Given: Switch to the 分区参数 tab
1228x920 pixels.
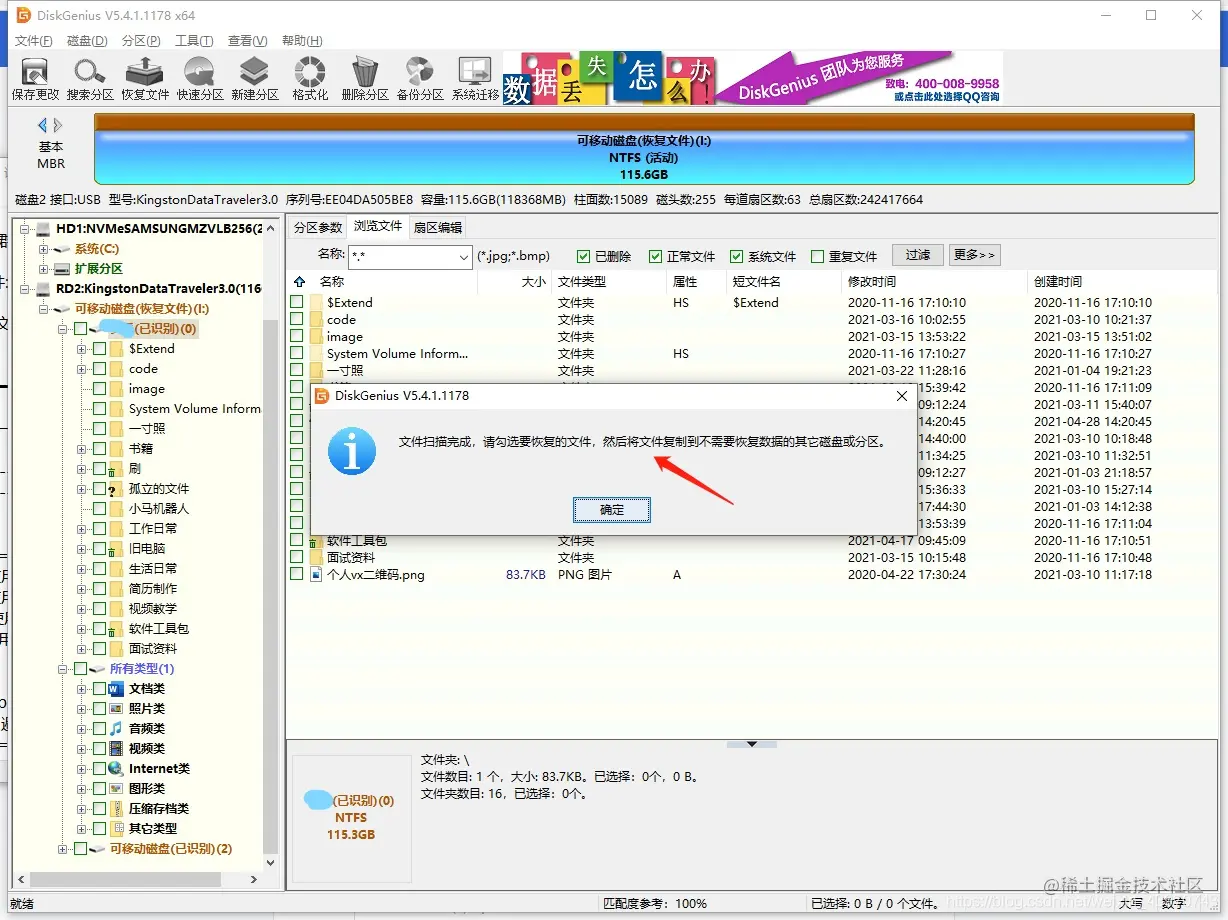Looking at the screenshot, I should 317,228.
